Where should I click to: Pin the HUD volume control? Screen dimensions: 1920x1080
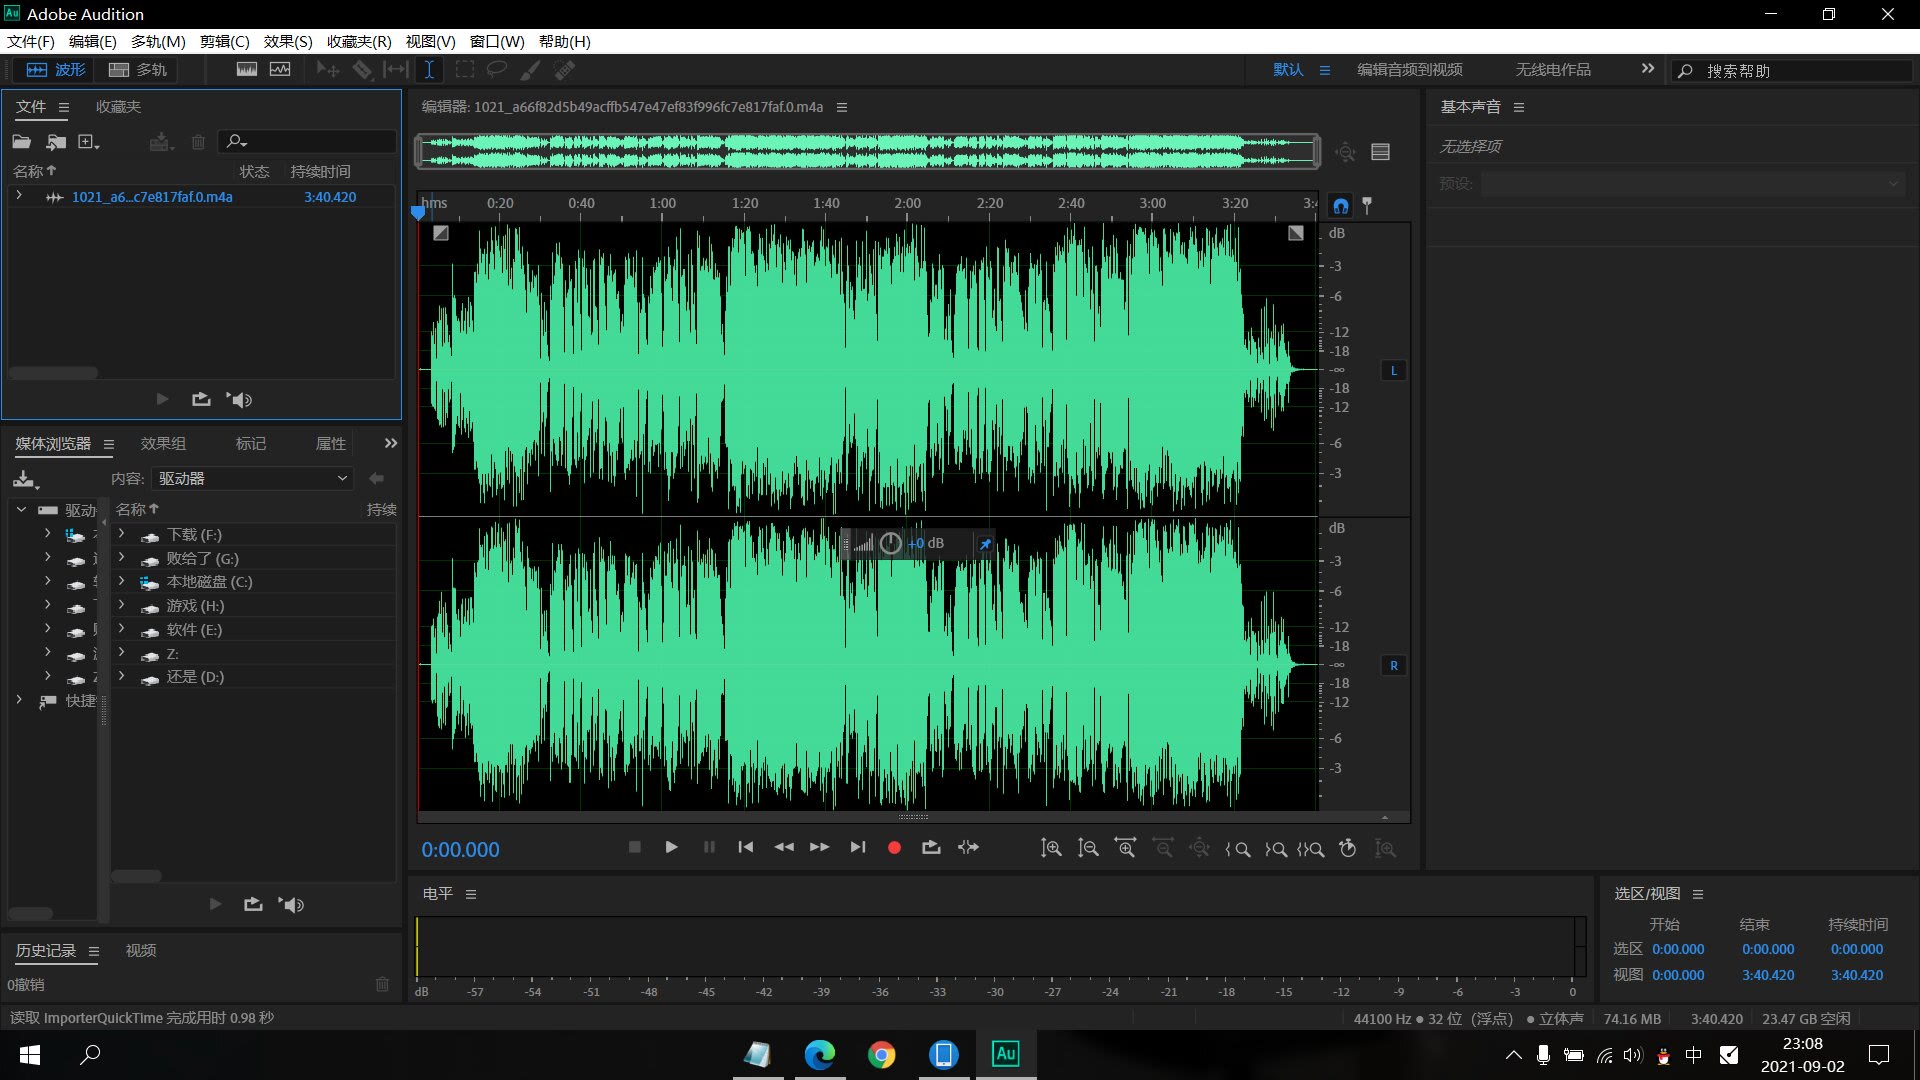(985, 544)
